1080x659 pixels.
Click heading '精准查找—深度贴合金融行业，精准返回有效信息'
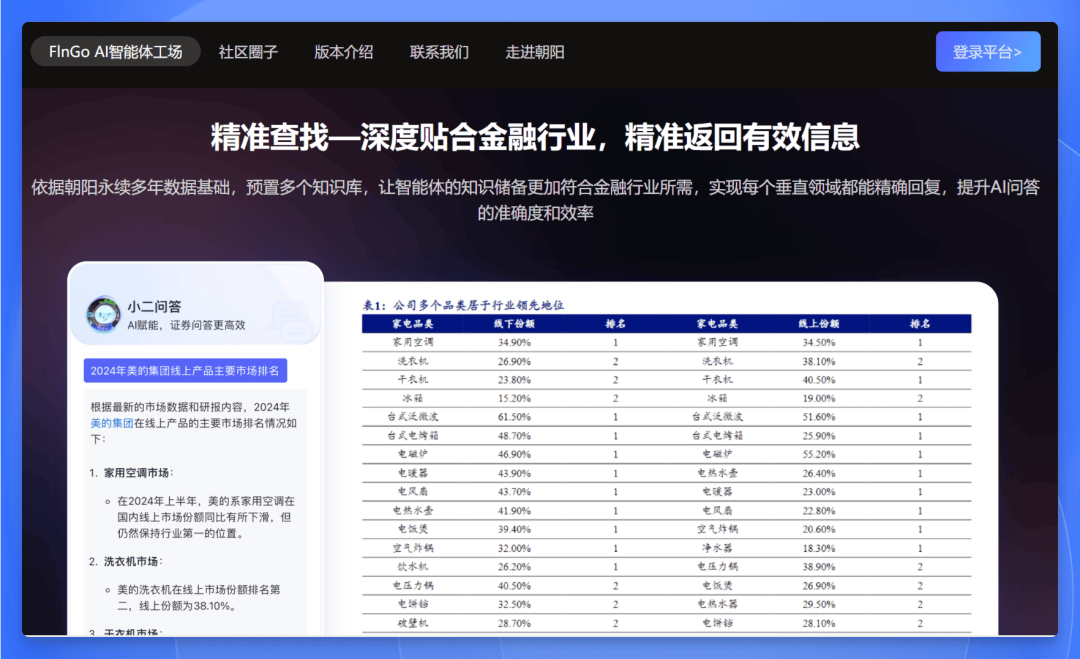pos(535,137)
